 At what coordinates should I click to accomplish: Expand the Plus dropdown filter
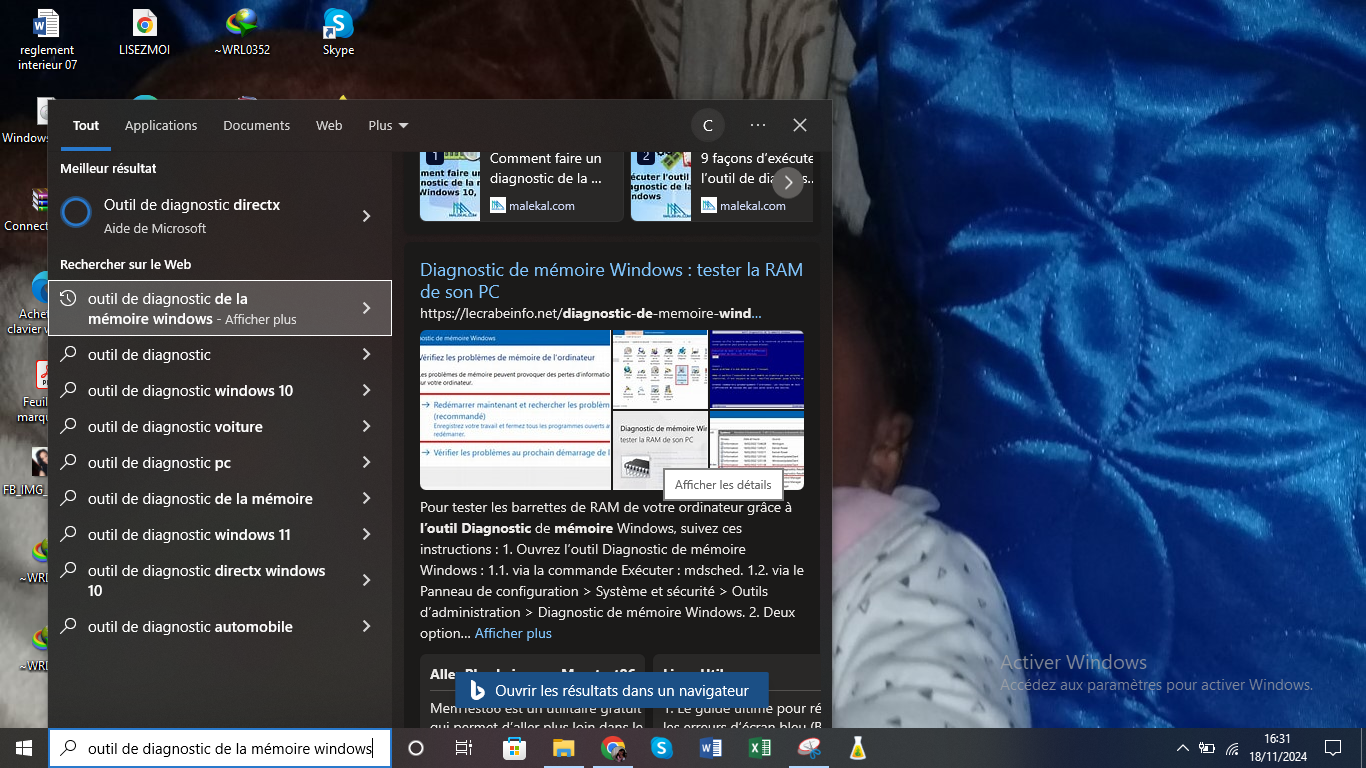pyautogui.click(x=388, y=125)
